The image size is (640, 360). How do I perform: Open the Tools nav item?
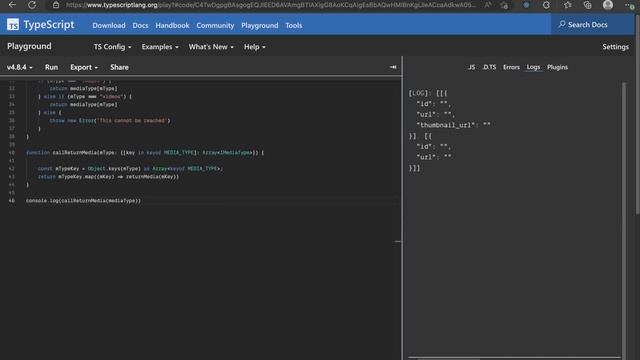pyautogui.click(x=293, y=25)
